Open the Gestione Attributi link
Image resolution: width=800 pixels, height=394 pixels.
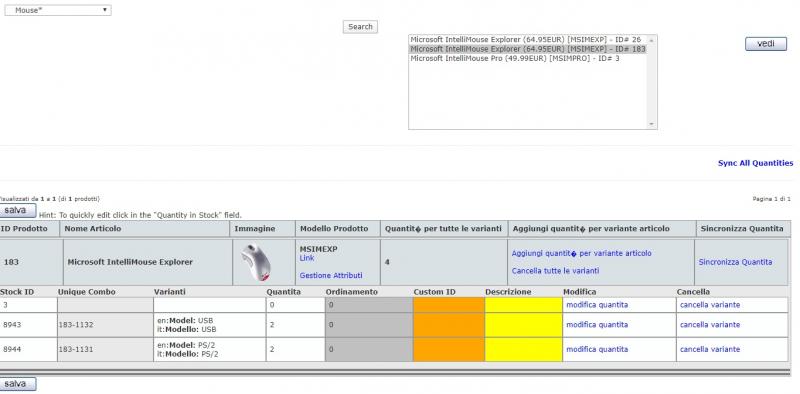click(x=331, y=276)
